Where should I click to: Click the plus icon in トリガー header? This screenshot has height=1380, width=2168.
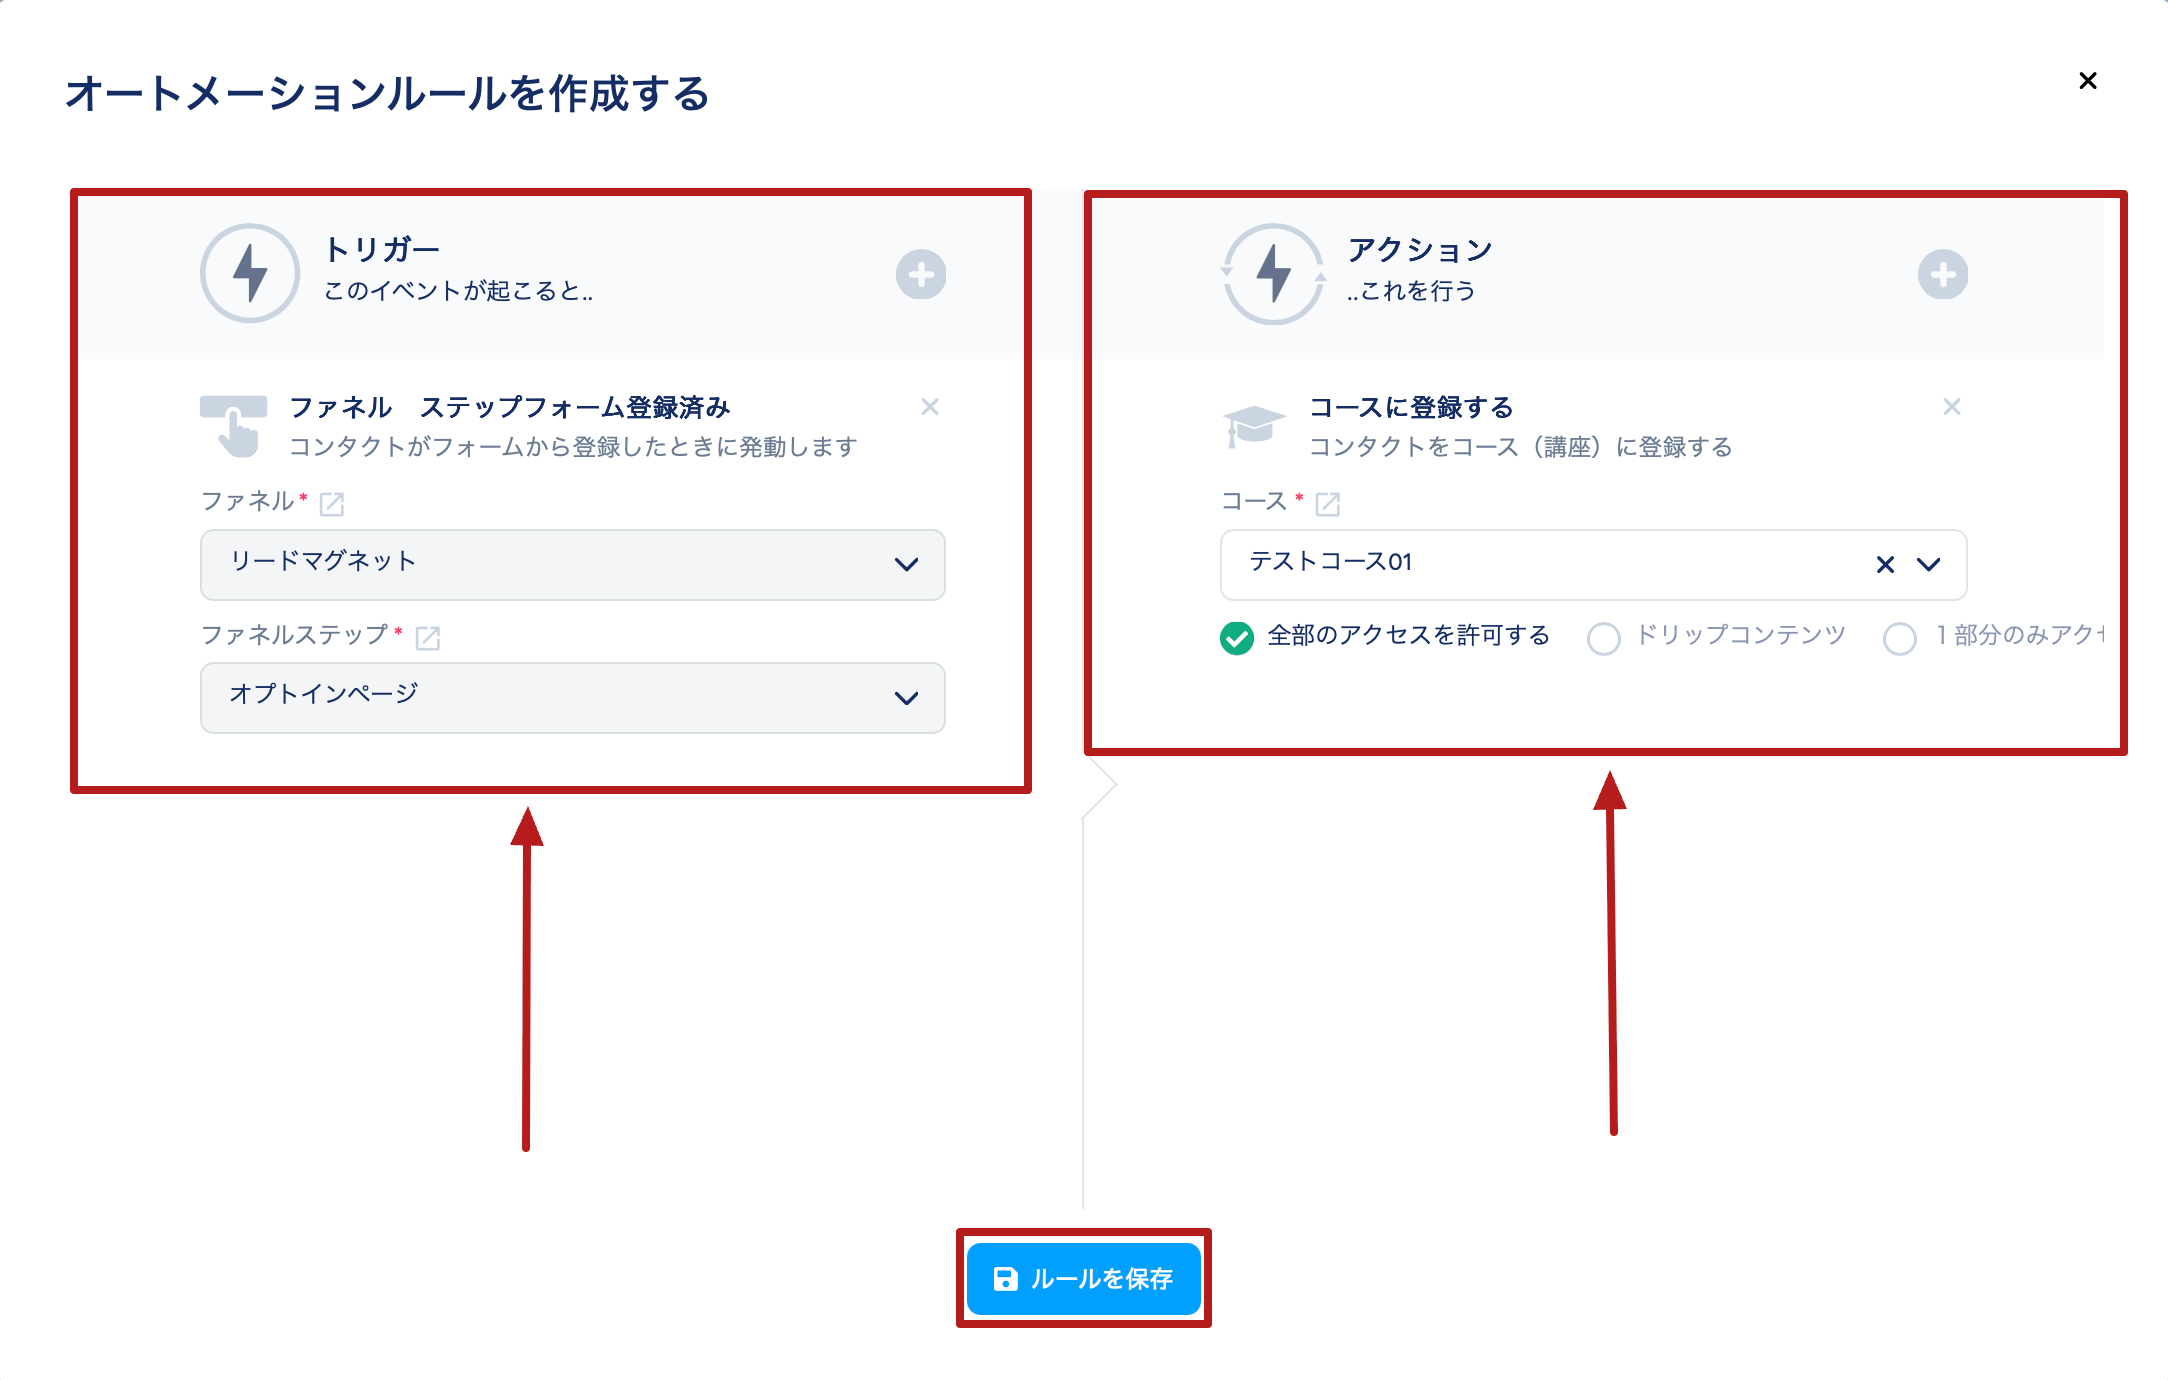(920, 274)
